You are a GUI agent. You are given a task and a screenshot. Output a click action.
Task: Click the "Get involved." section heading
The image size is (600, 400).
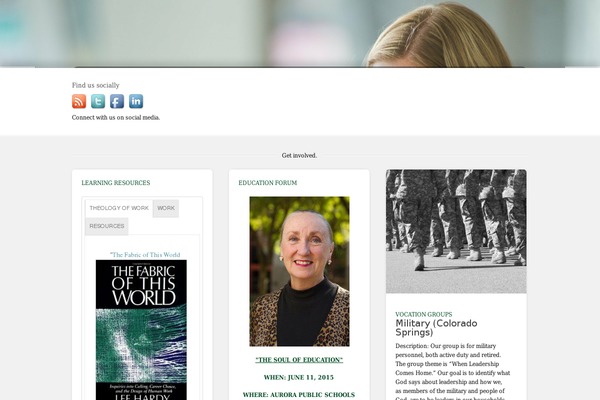tap(299, 155)
